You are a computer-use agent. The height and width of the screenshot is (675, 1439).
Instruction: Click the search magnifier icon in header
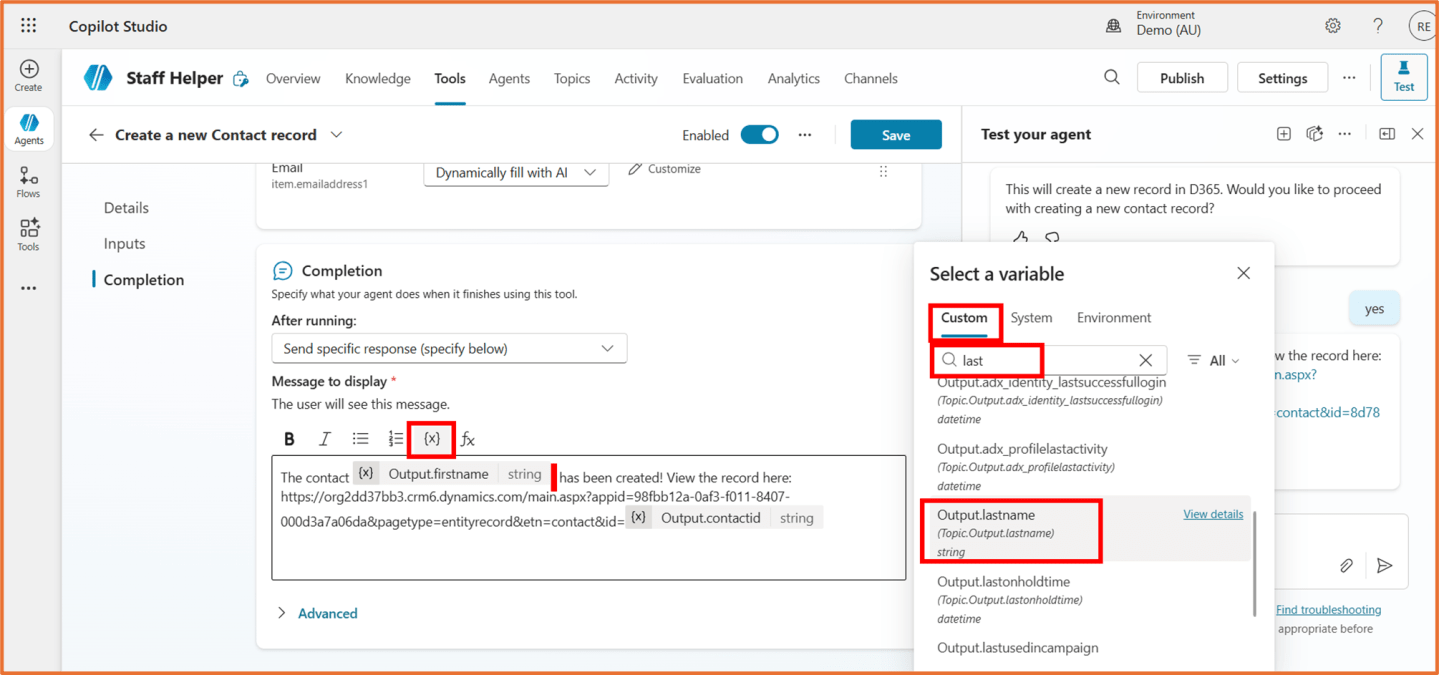pos(1111,78)
